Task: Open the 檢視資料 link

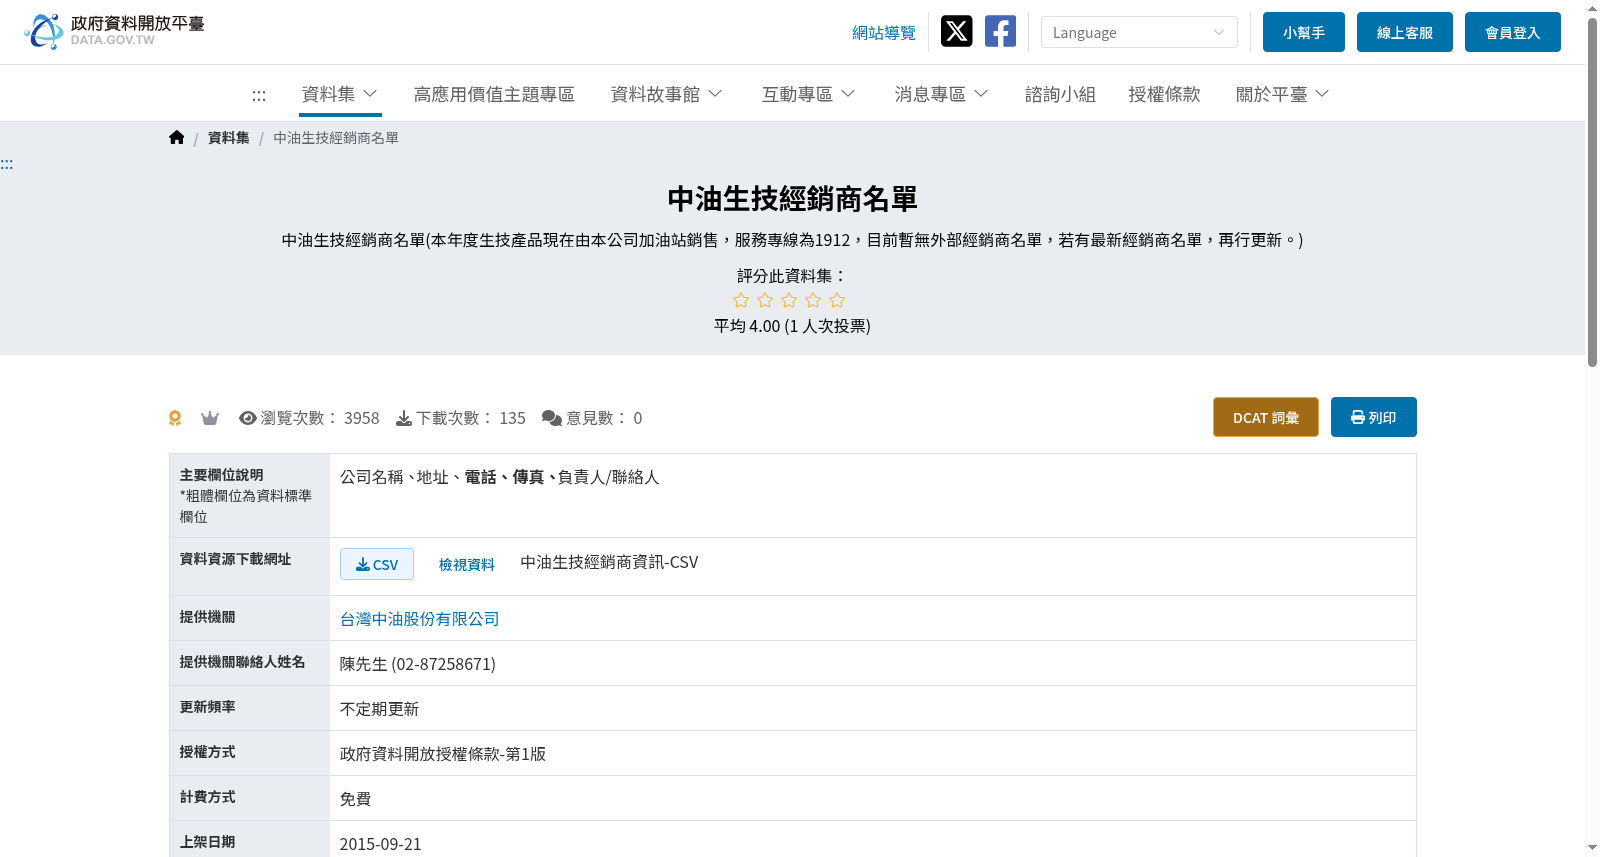Action: coord(467,565)
